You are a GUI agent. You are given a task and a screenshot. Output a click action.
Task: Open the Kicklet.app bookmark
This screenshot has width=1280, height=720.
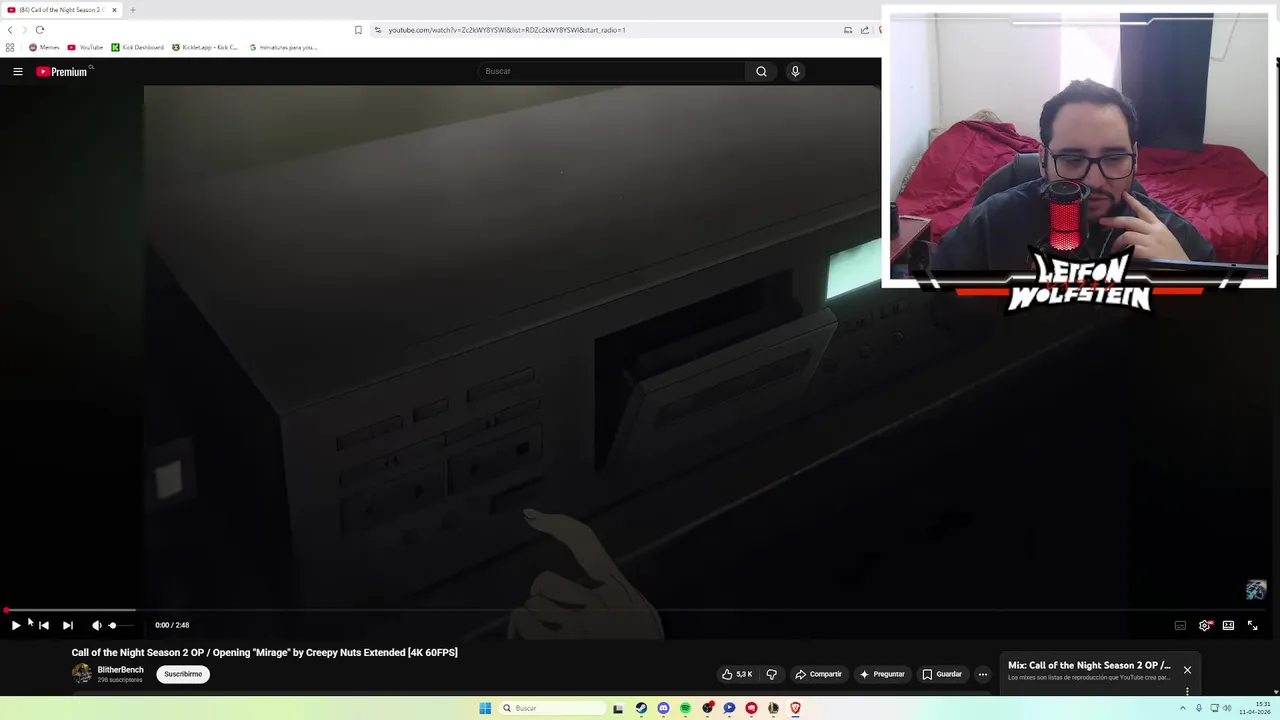click(205, 47)
